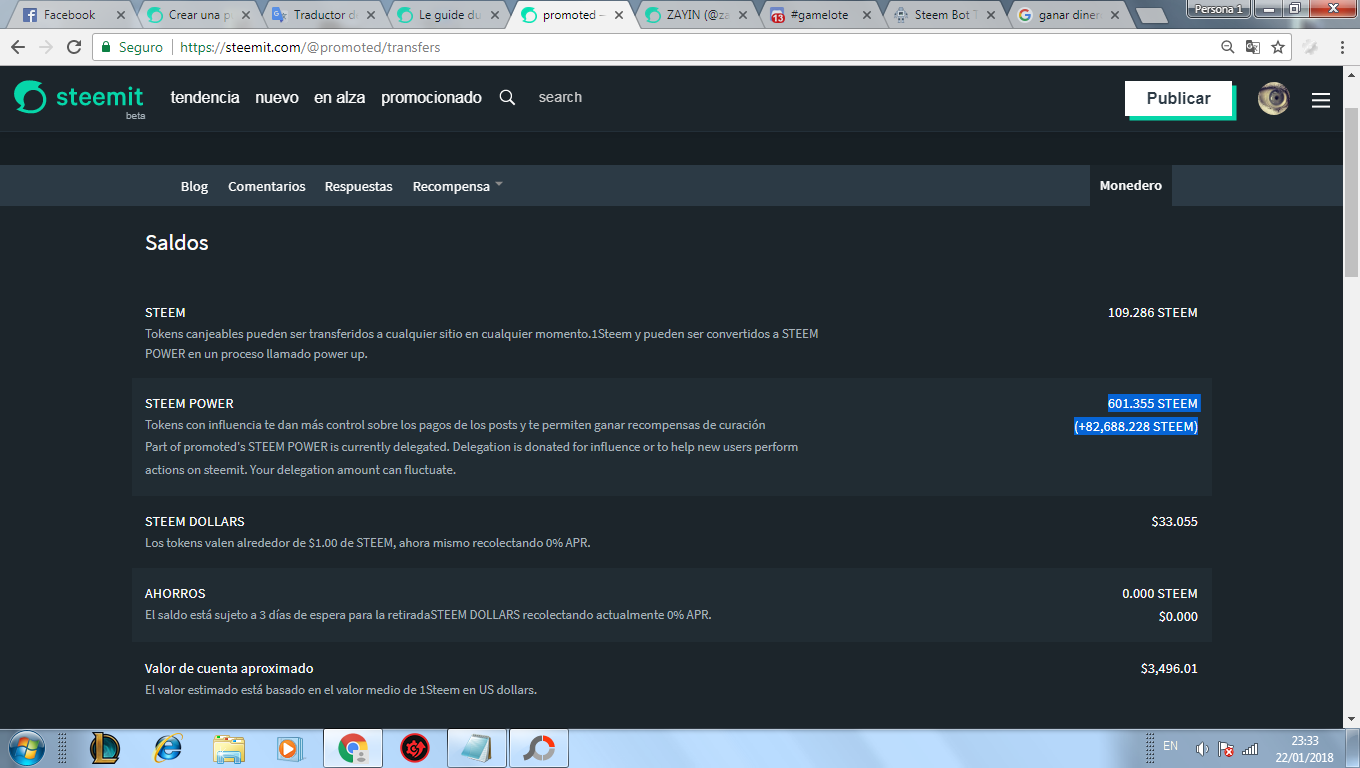1360x768 pixels.
Task: Click the scrollbar down arrow
Action: click(x=1351, y=720)
